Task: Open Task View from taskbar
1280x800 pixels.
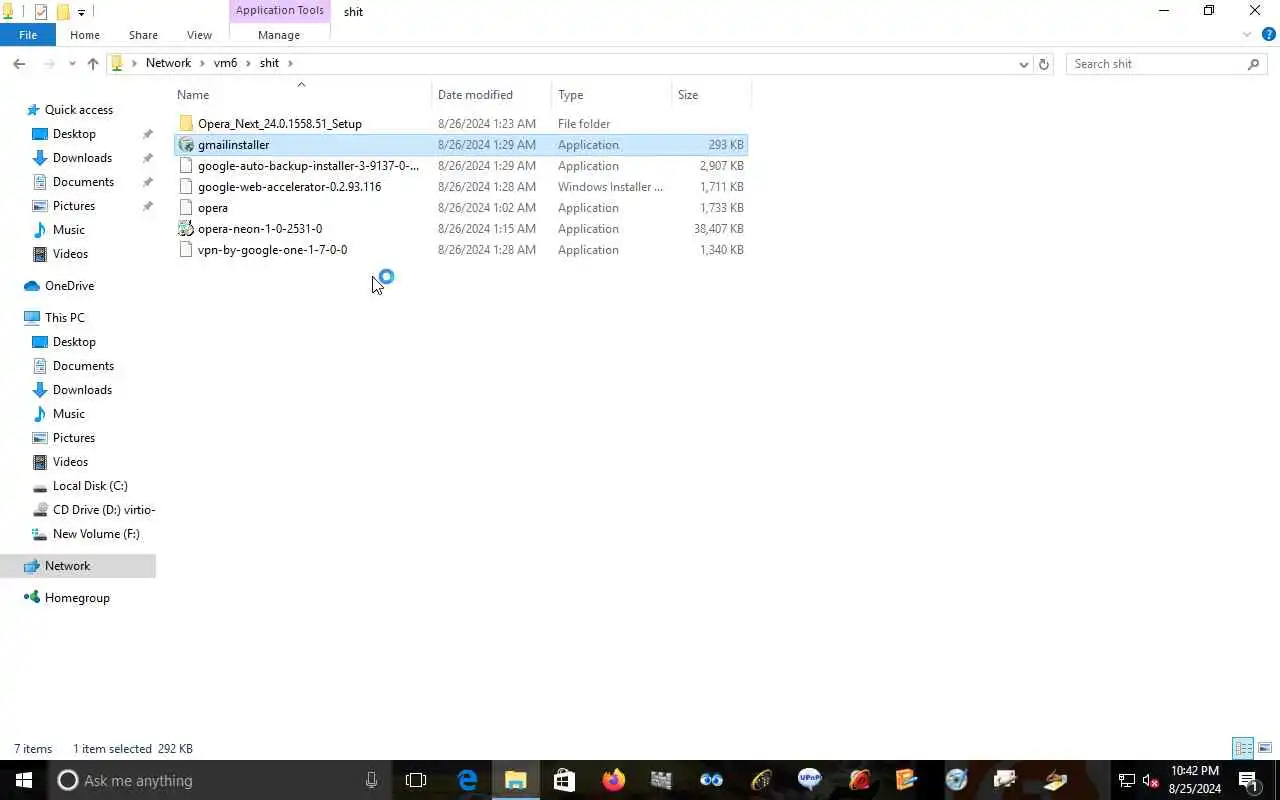Action: pos(416,780)
